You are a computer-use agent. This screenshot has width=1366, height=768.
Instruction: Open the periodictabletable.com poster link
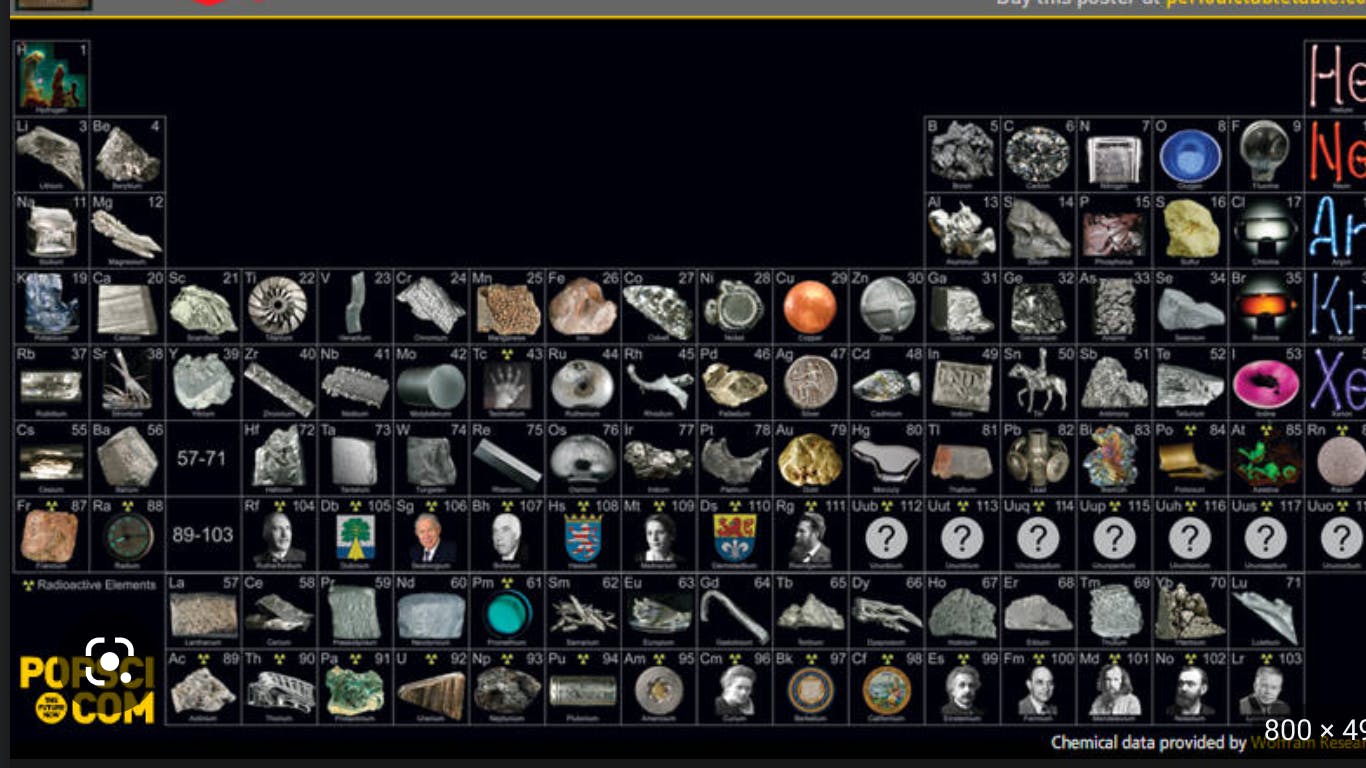click(x=1264, y=3)
